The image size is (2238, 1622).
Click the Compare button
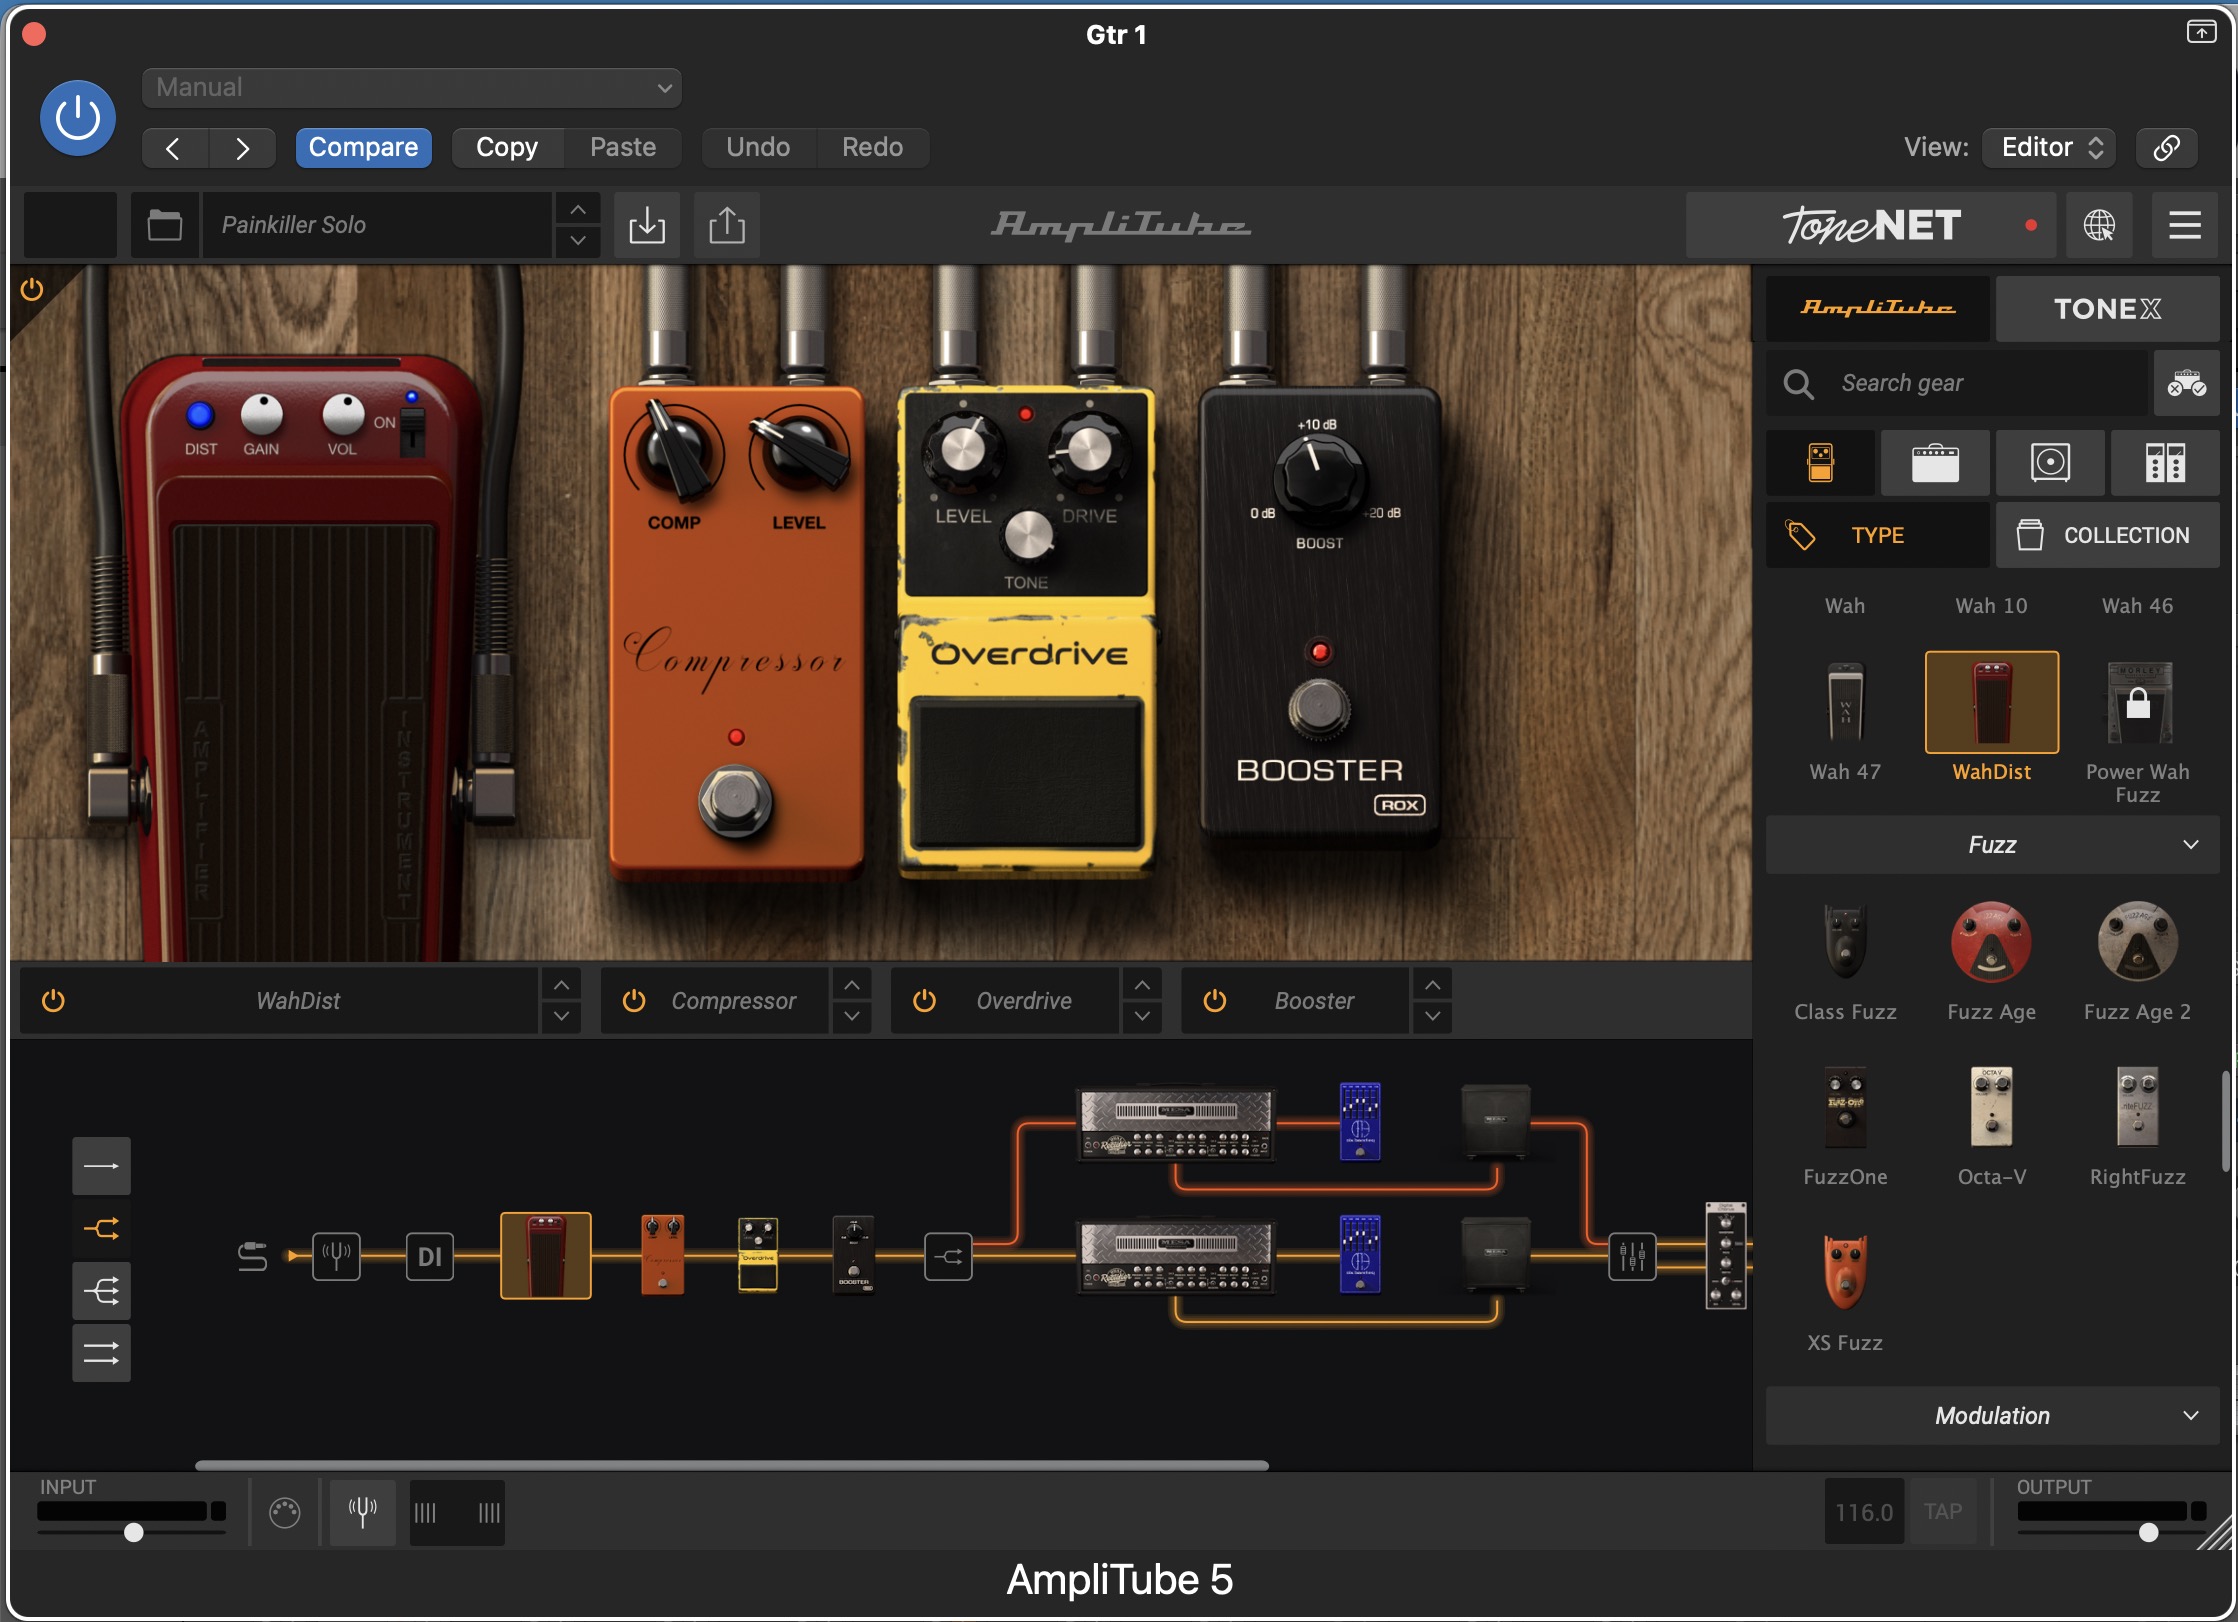(x=363, y=147)
